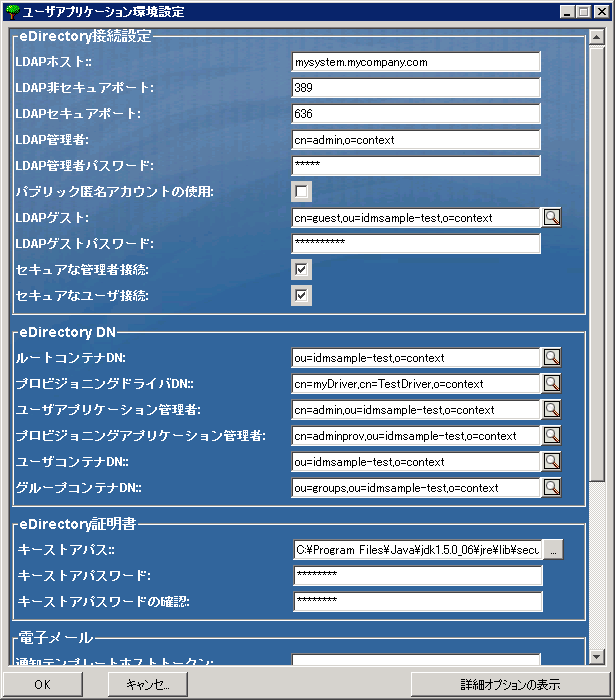Click the ルートコンテナDN text field
This screenshot has height=700, width=615.
pyautogui.click(x=416, y=358)
